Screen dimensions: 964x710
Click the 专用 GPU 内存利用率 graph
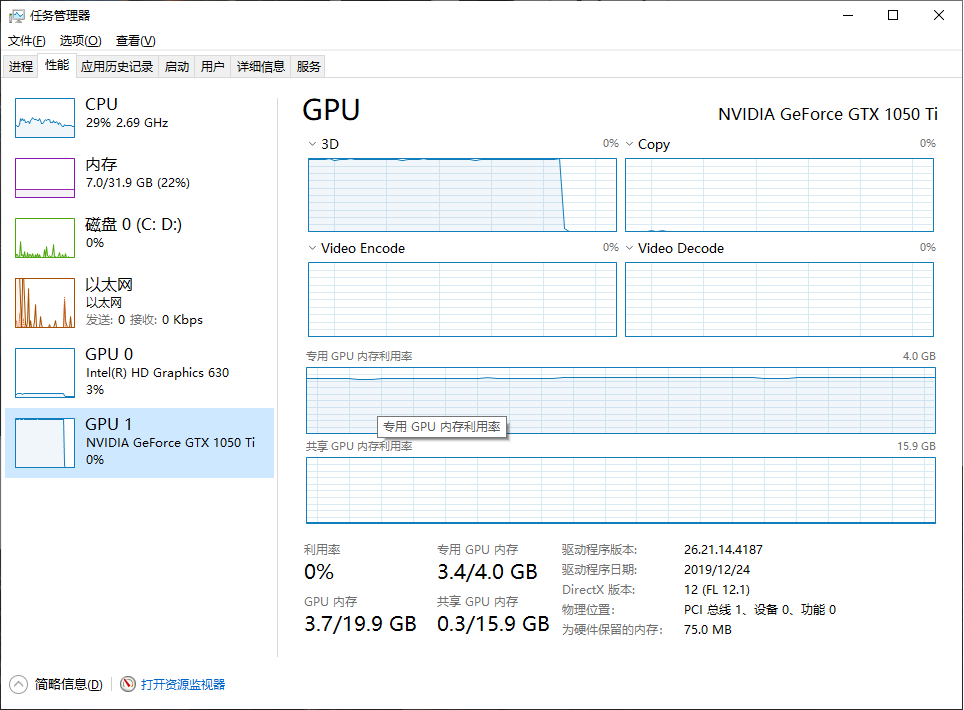pos(621,400)
